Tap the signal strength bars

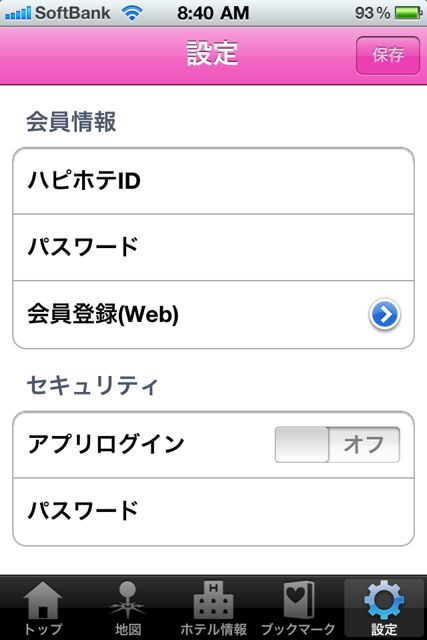18,13
